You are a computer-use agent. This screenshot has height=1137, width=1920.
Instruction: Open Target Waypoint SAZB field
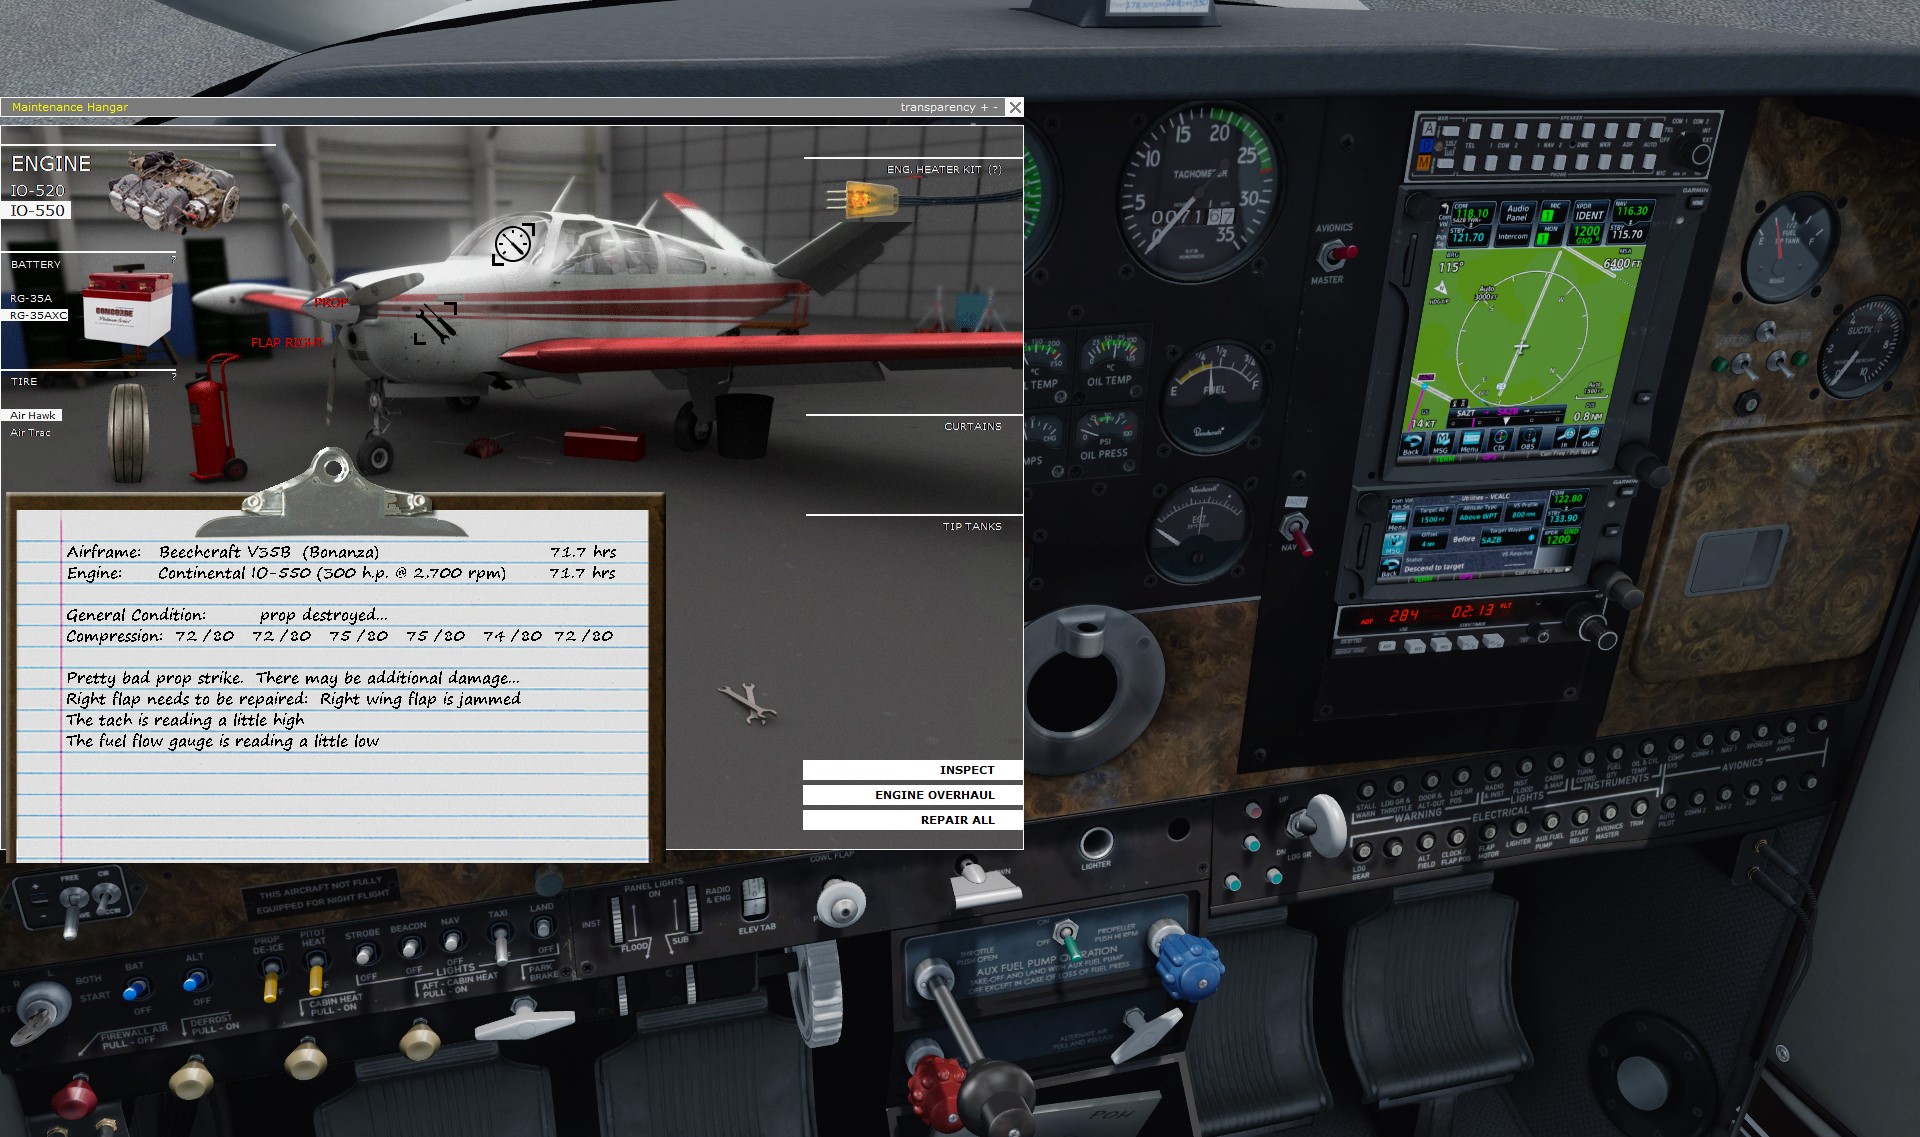coord(1508,538)
